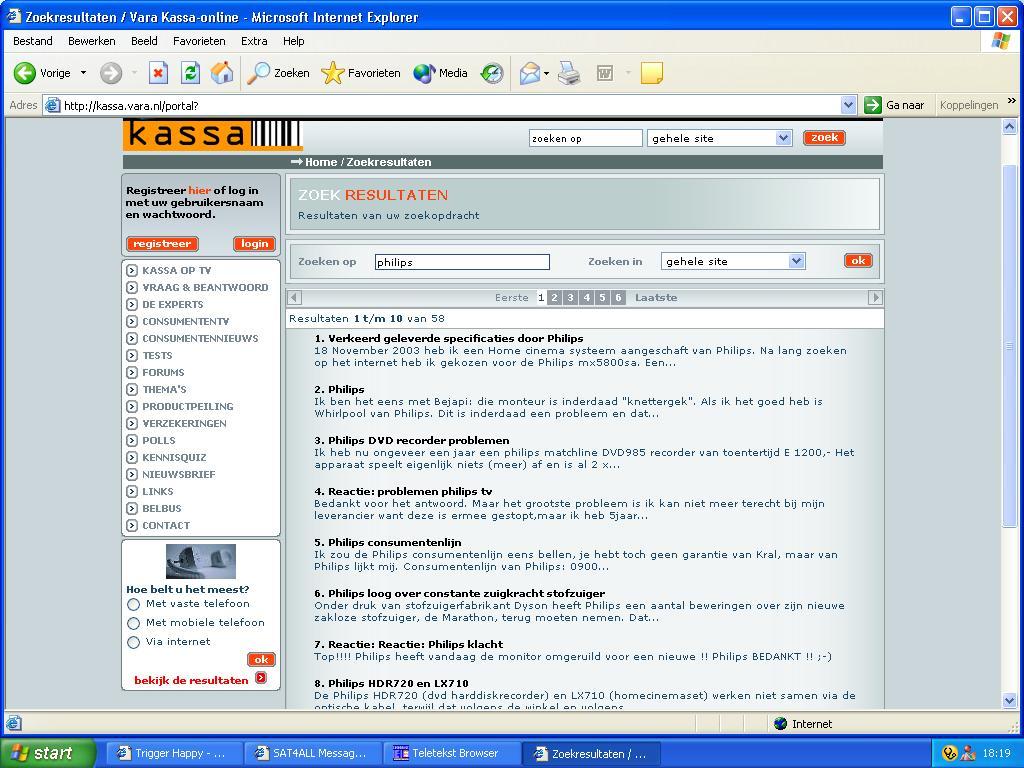Click the Windows flag throbber icon
Image resolution: width=1024 pixels, height=768 pixels.
pyautogui.click(x=1000, y=41)
